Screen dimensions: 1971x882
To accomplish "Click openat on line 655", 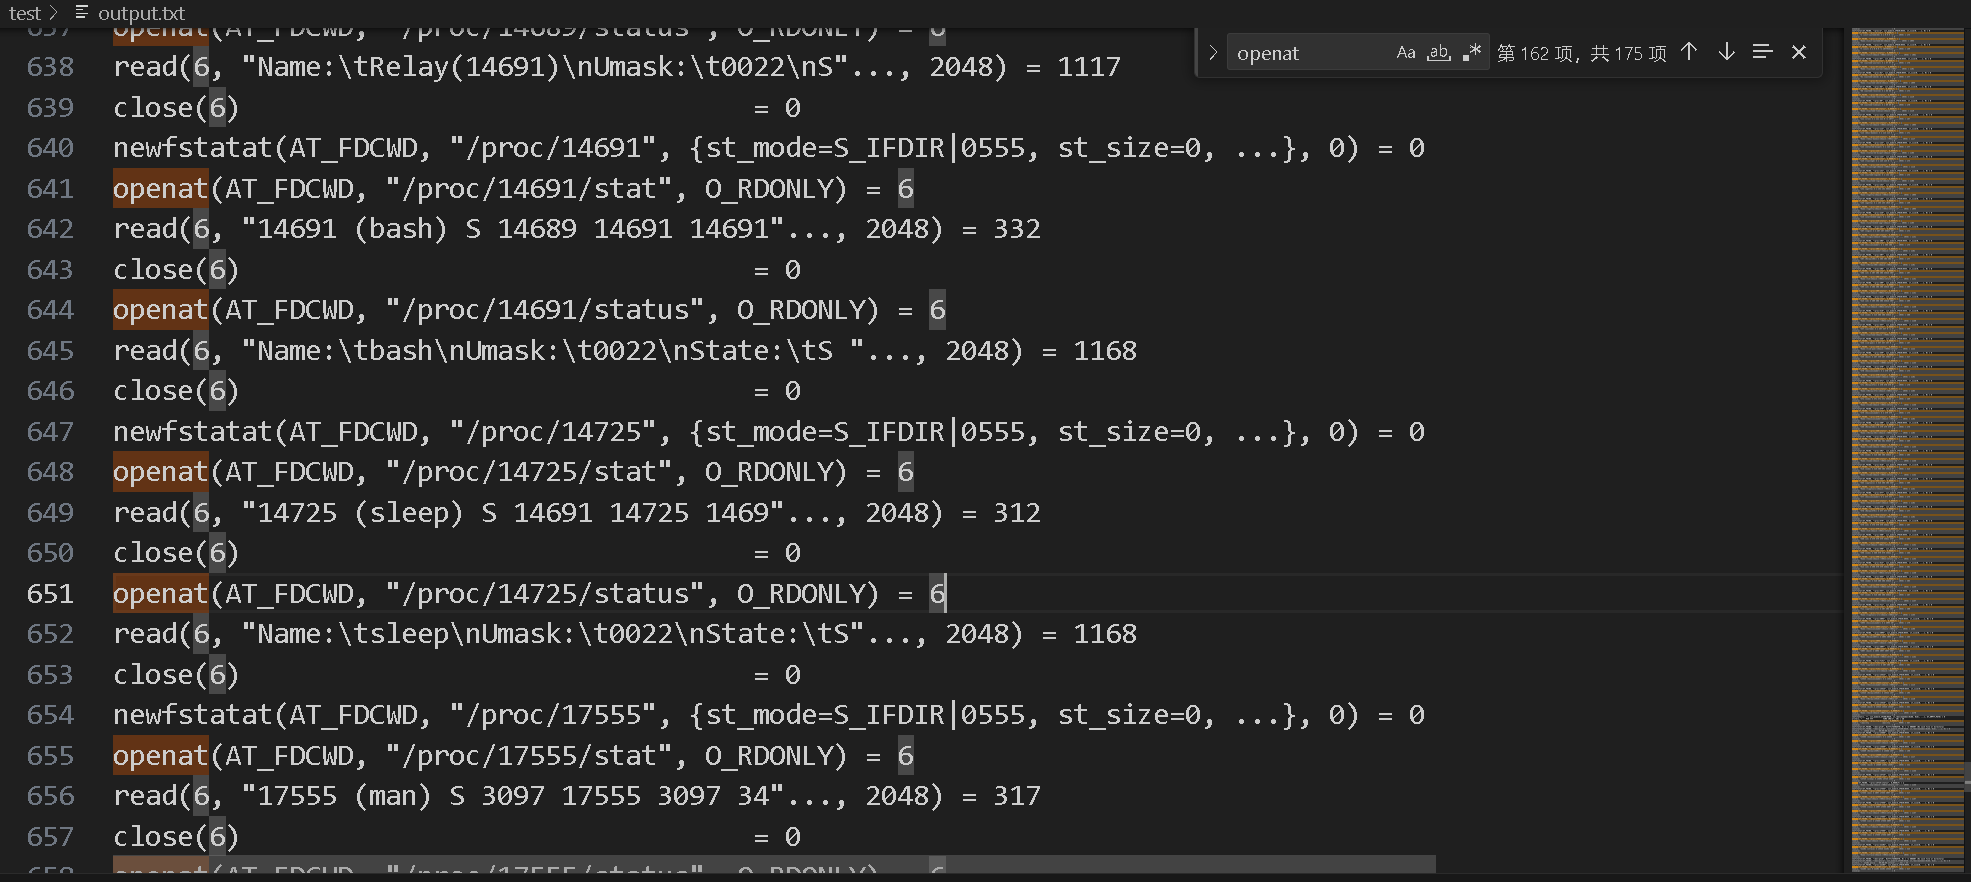I will (160, 756).
